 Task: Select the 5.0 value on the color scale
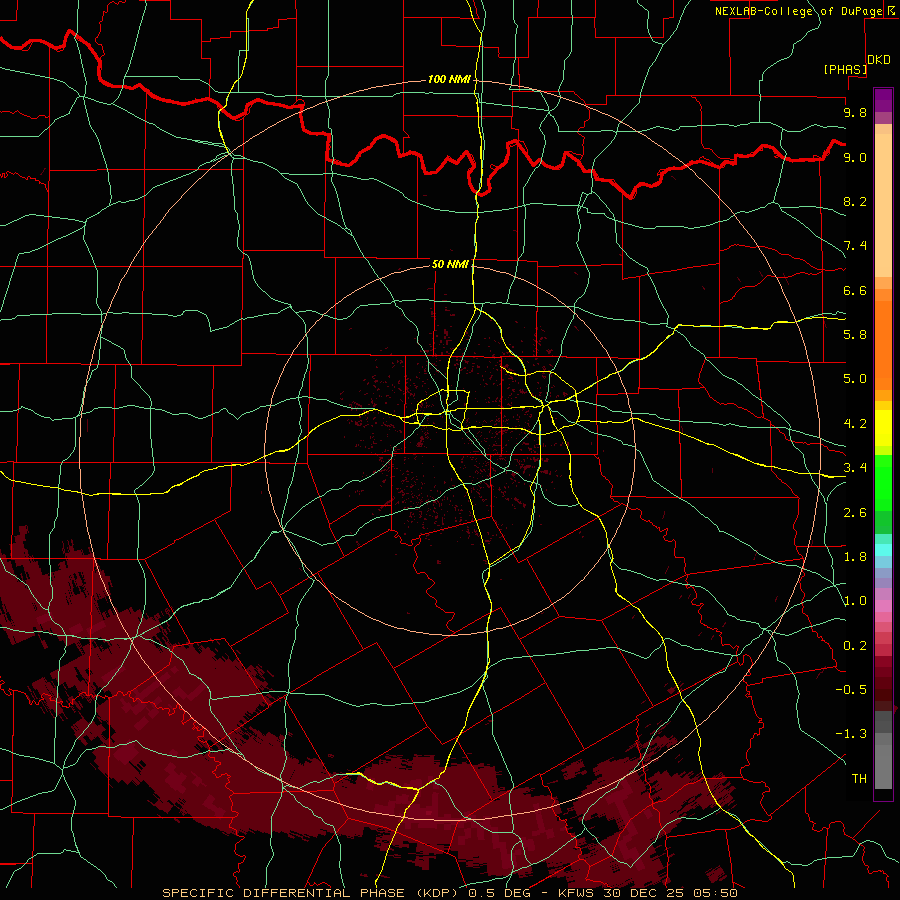tap(855, 379)
